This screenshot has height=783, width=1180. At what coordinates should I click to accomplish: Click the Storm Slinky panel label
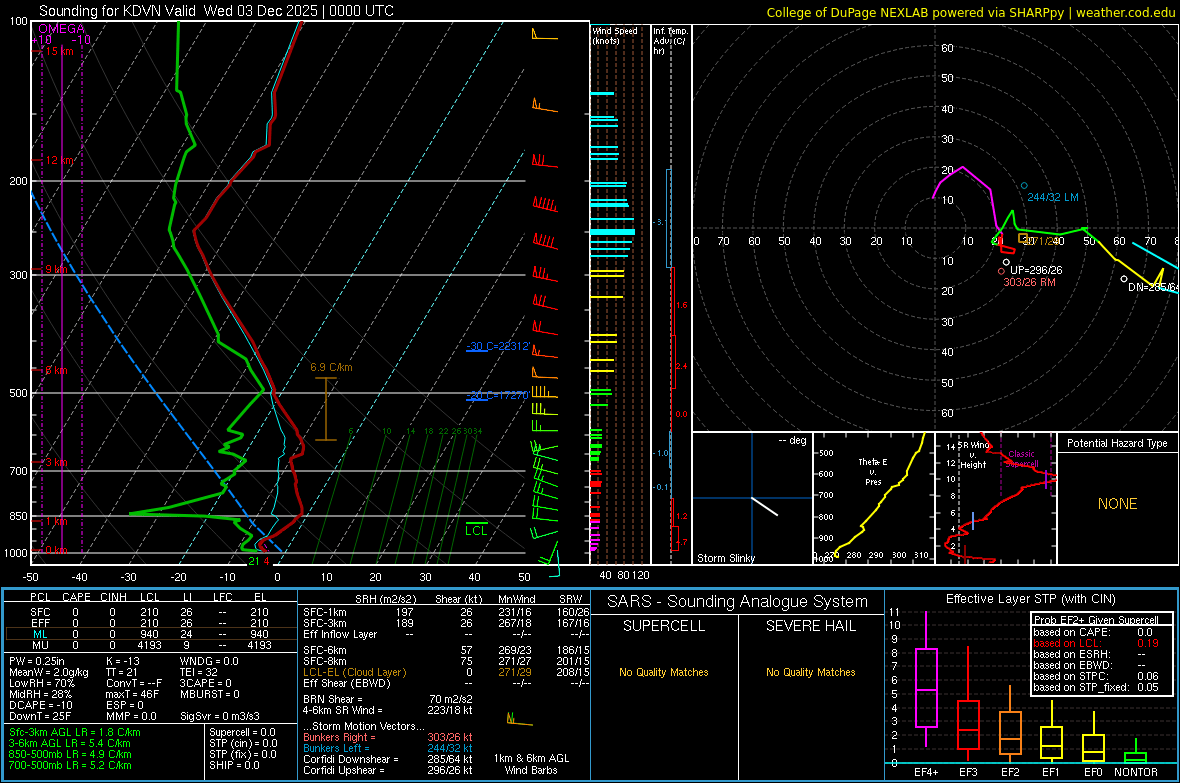(725, 558)
